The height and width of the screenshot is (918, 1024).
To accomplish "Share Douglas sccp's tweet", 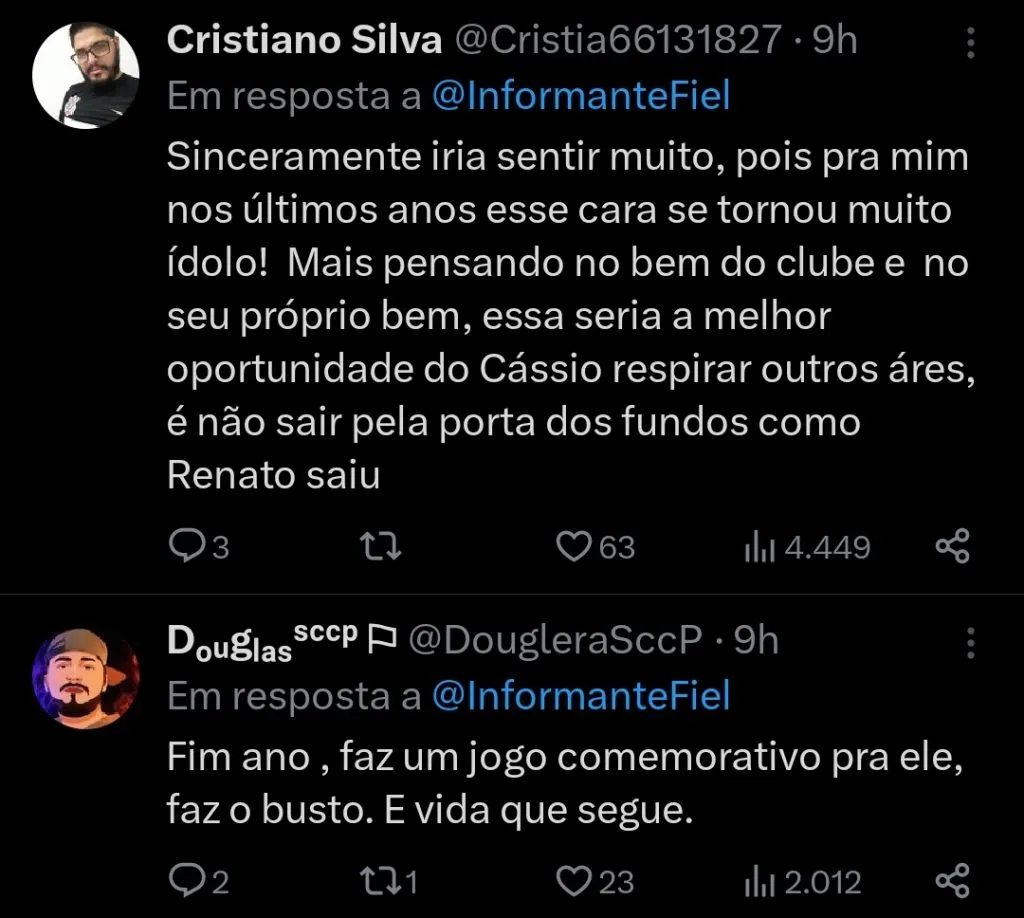I will coord(954,881).
